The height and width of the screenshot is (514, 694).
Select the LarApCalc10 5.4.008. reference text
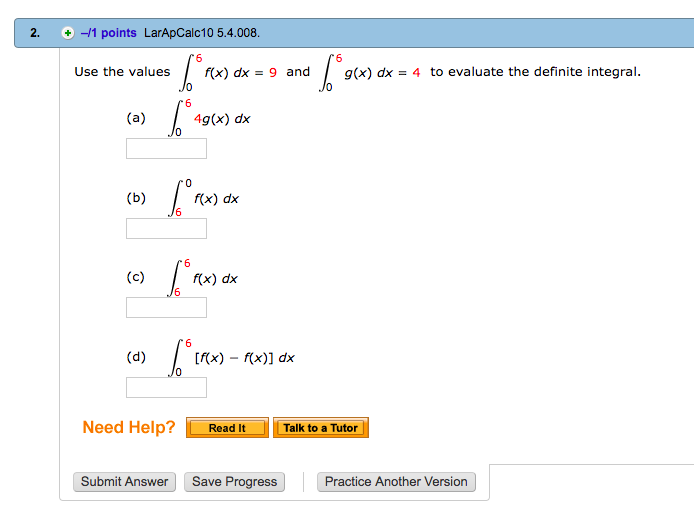(x=202, y=33)
